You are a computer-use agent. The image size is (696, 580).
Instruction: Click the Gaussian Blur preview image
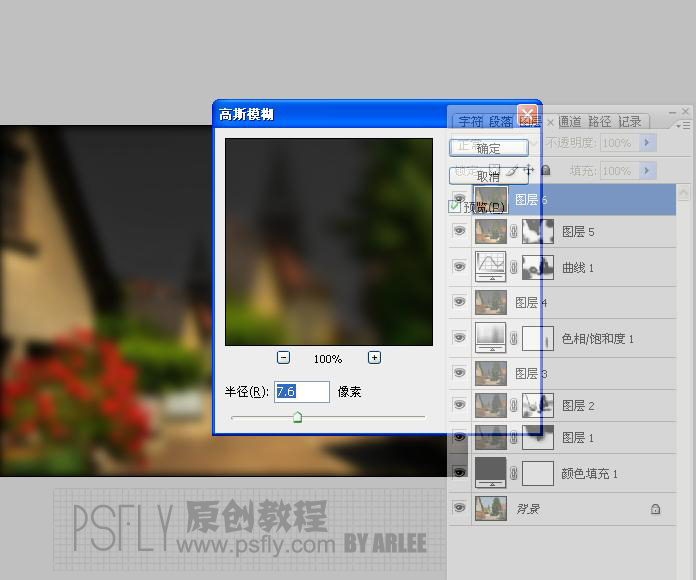[329, 242]
